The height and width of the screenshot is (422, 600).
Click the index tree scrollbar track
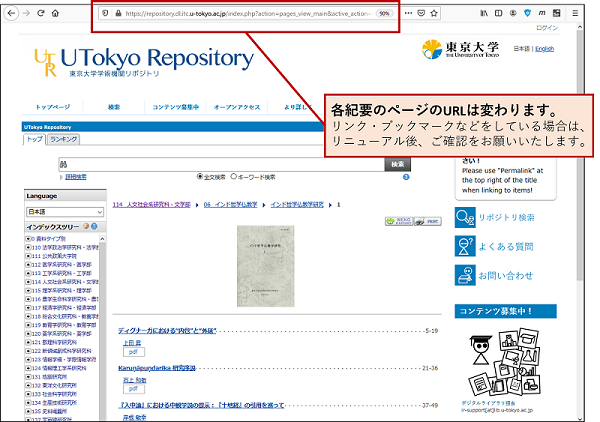coord(102,329)
